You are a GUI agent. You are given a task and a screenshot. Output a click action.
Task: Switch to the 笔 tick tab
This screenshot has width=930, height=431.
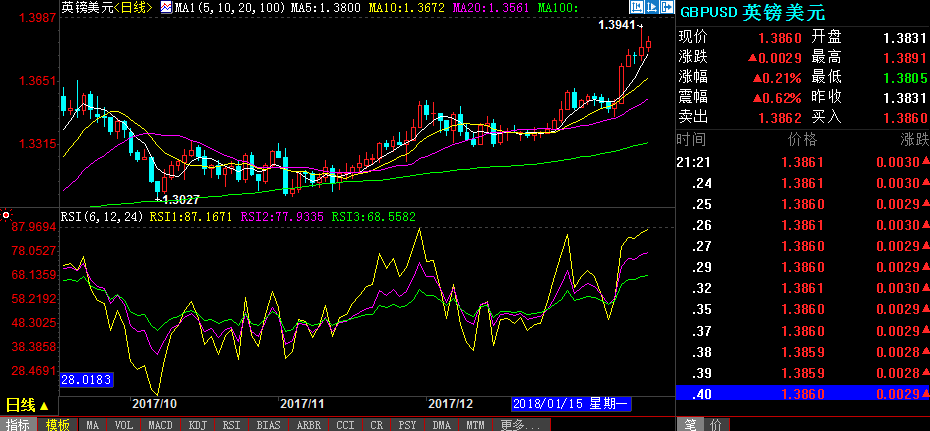pyautogui.click(x=689, y=425)
